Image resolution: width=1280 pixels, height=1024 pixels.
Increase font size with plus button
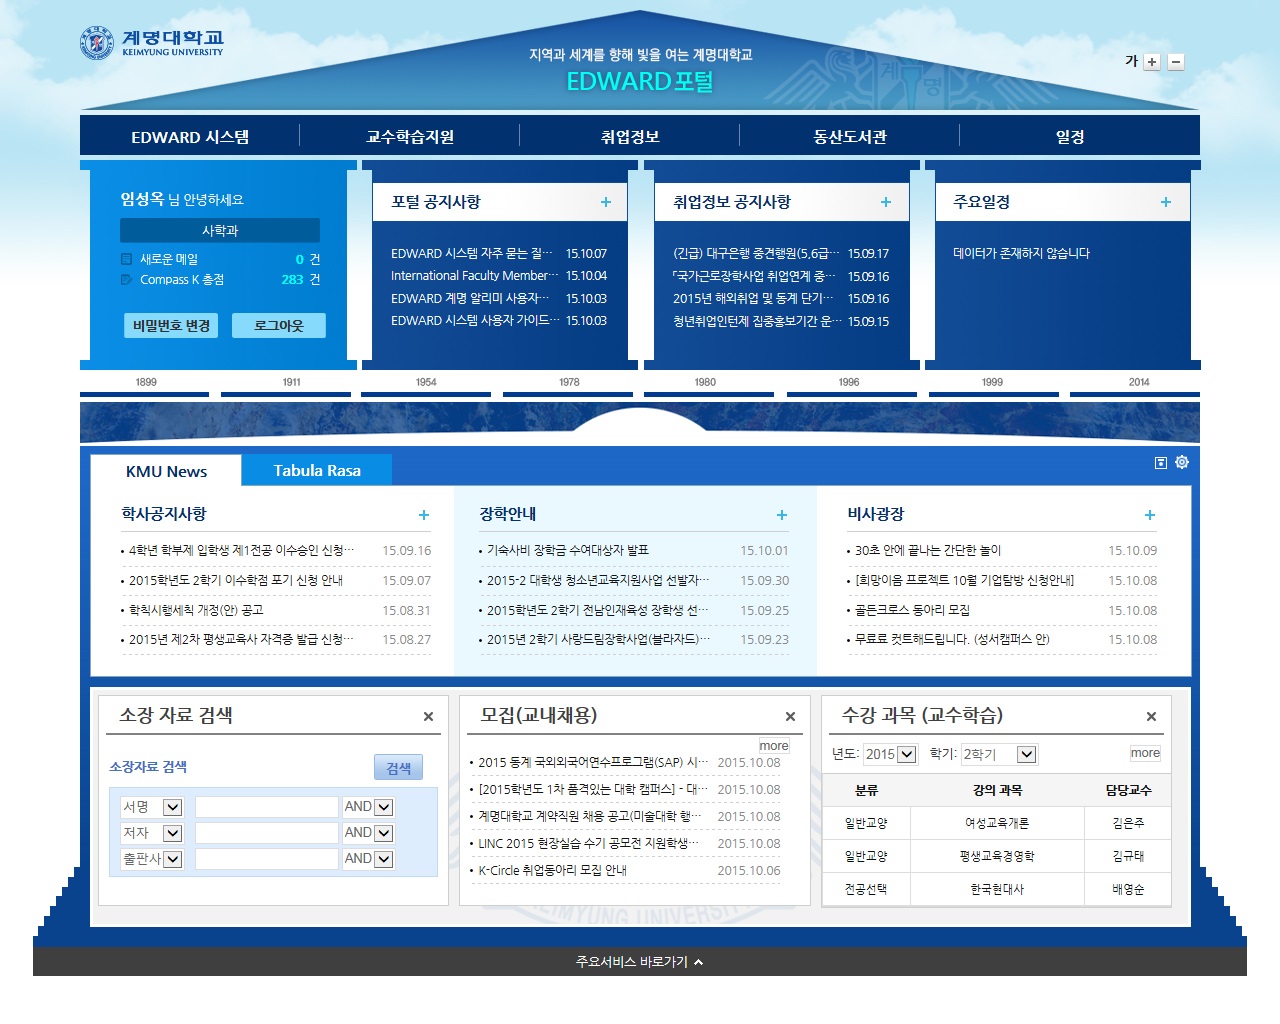(1152, 62)
